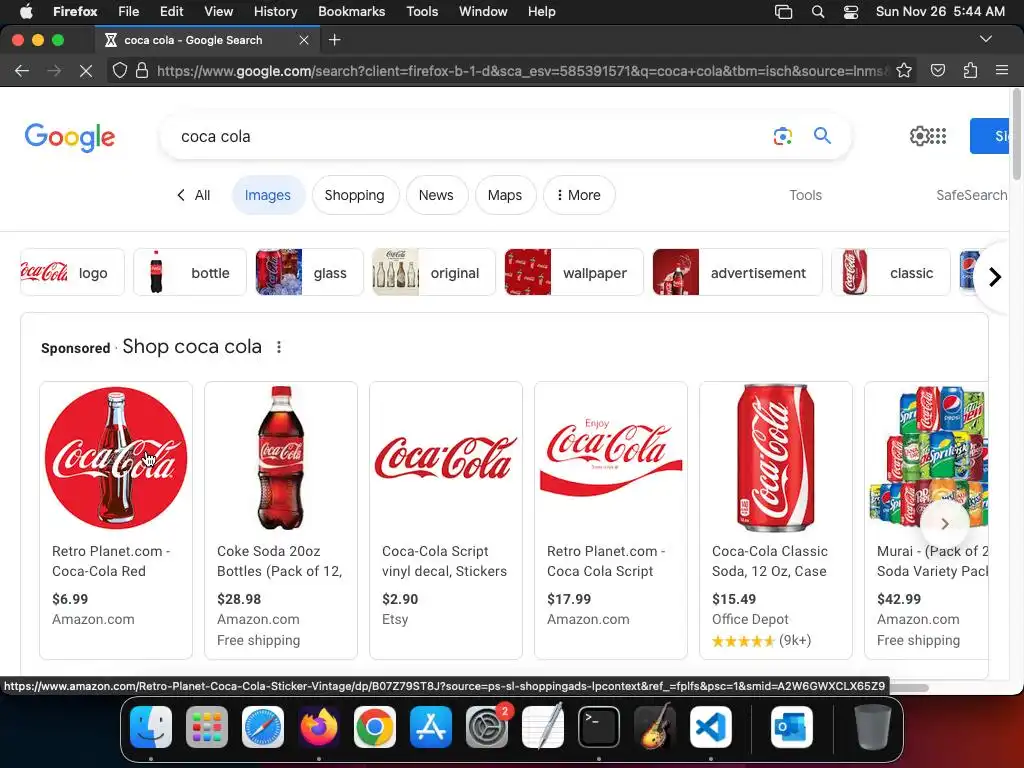Screen dimensions: 1024x768
Task: Open Google quick settings gear
Action: tap(919, 136)
